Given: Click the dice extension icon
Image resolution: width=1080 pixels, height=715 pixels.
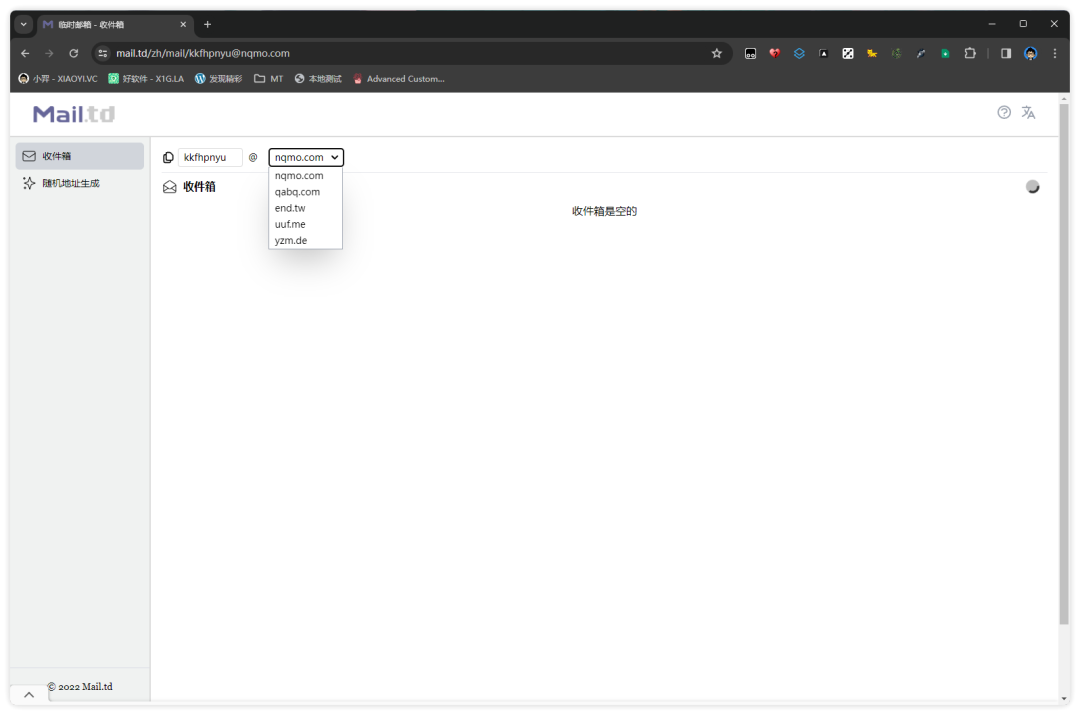Looking at the screenshot, I should tap(848, 53).
